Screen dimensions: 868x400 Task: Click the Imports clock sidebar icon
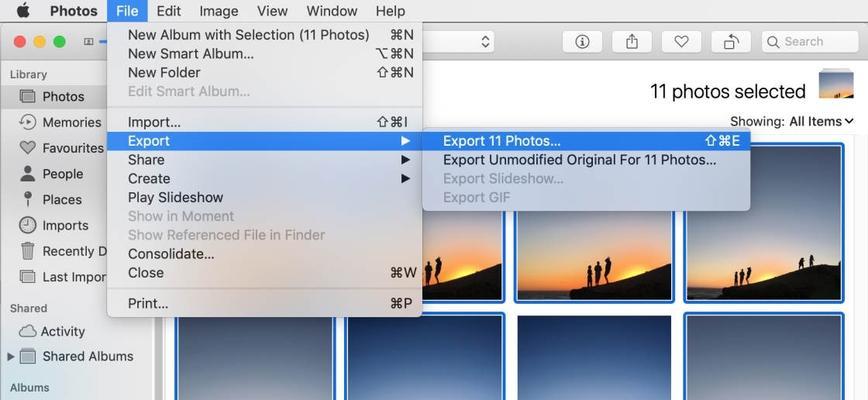click(27, 225)
